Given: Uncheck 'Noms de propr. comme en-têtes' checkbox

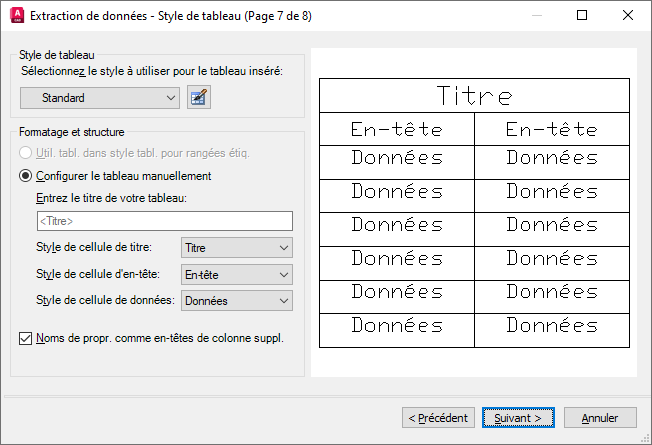Looking at the screenshot, I should point(26,338).
